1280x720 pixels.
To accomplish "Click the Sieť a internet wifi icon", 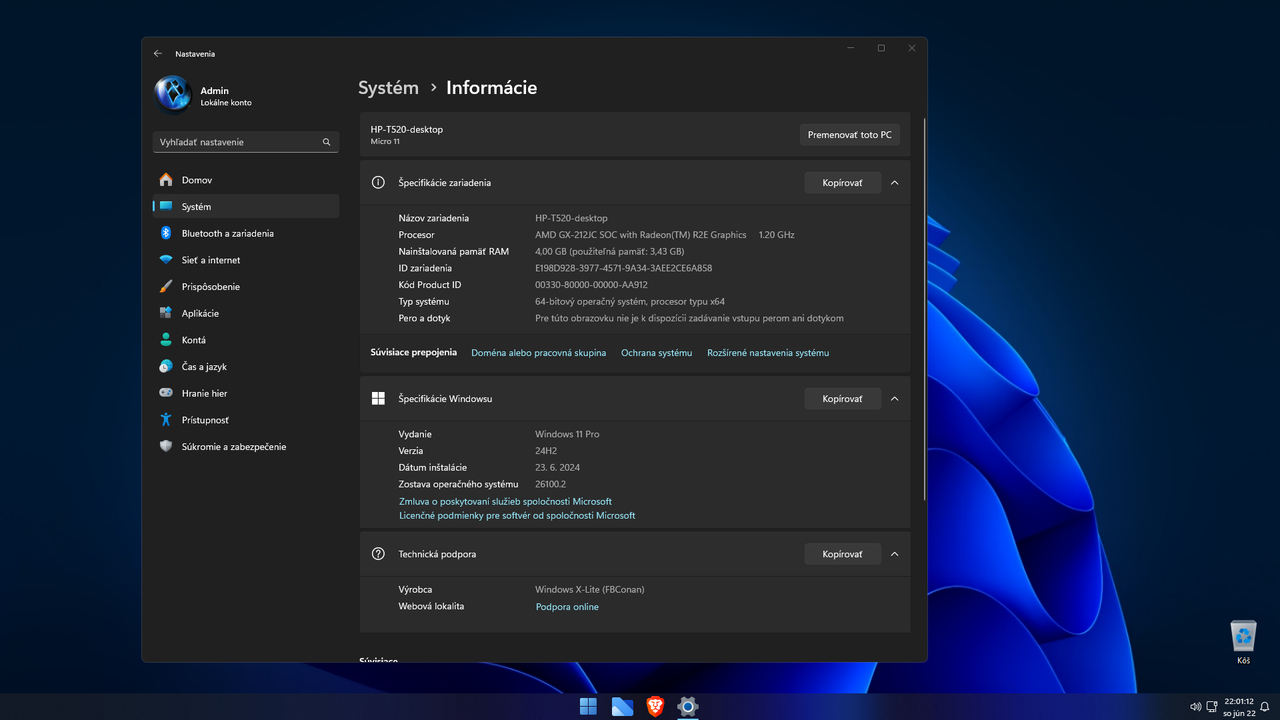I will pos(166,260).
